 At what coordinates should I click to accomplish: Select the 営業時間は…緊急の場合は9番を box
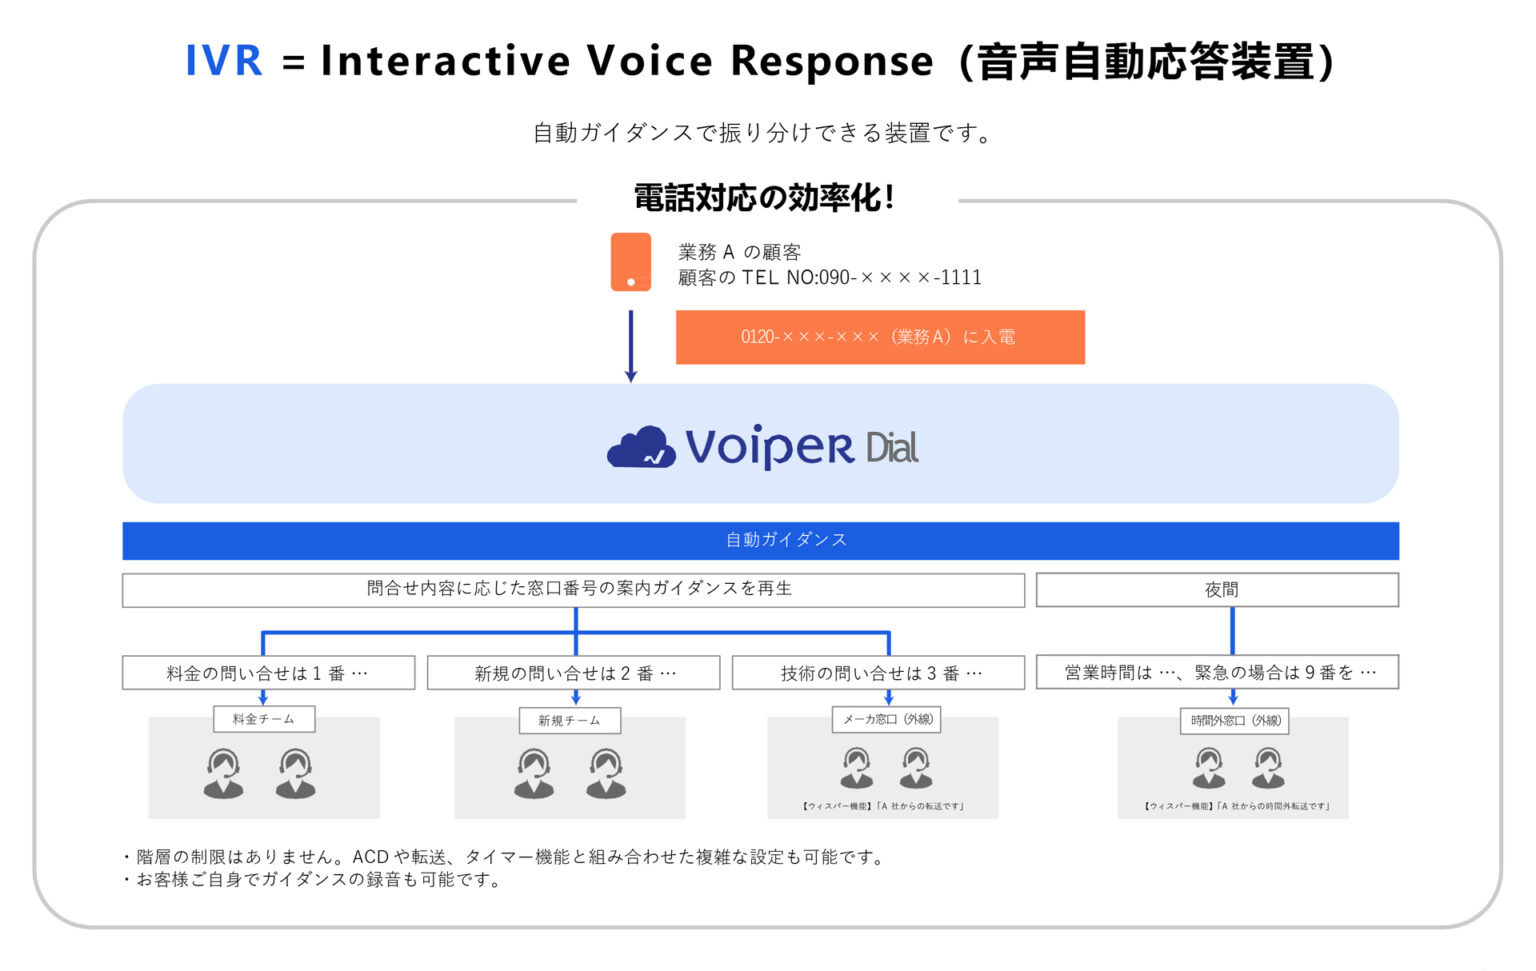coord(1217,673)
